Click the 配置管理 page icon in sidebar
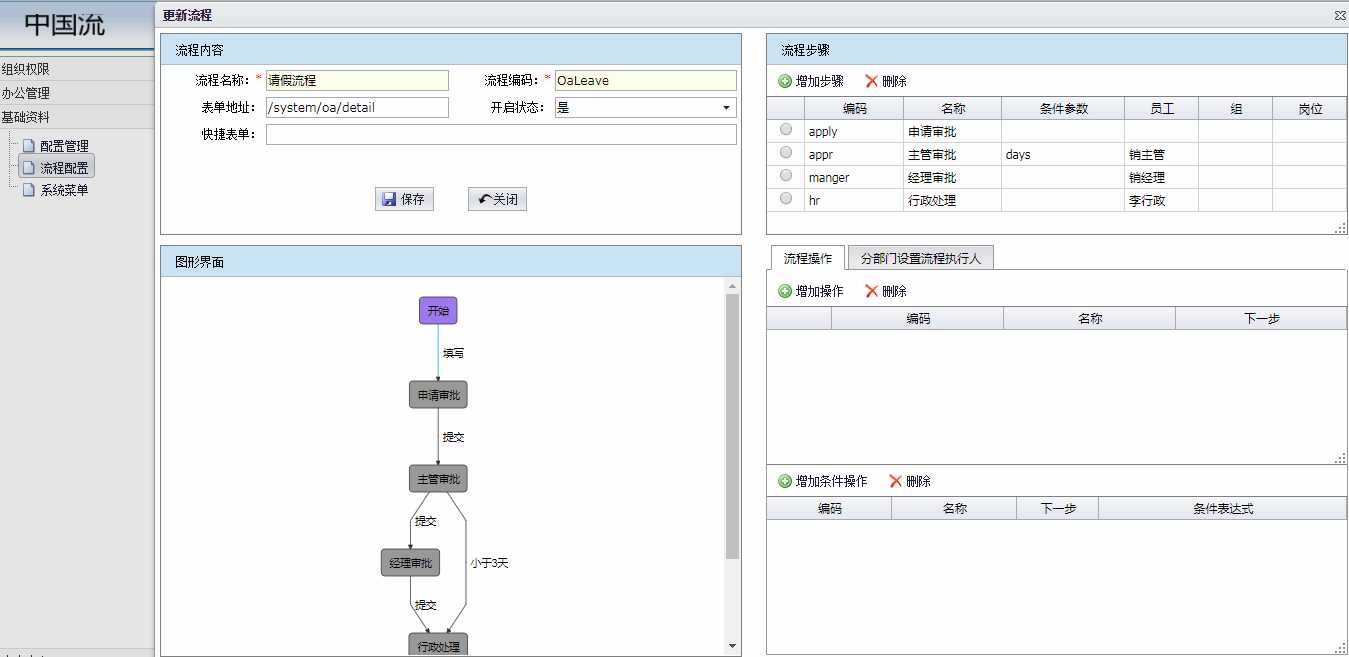 coord(29,146)
